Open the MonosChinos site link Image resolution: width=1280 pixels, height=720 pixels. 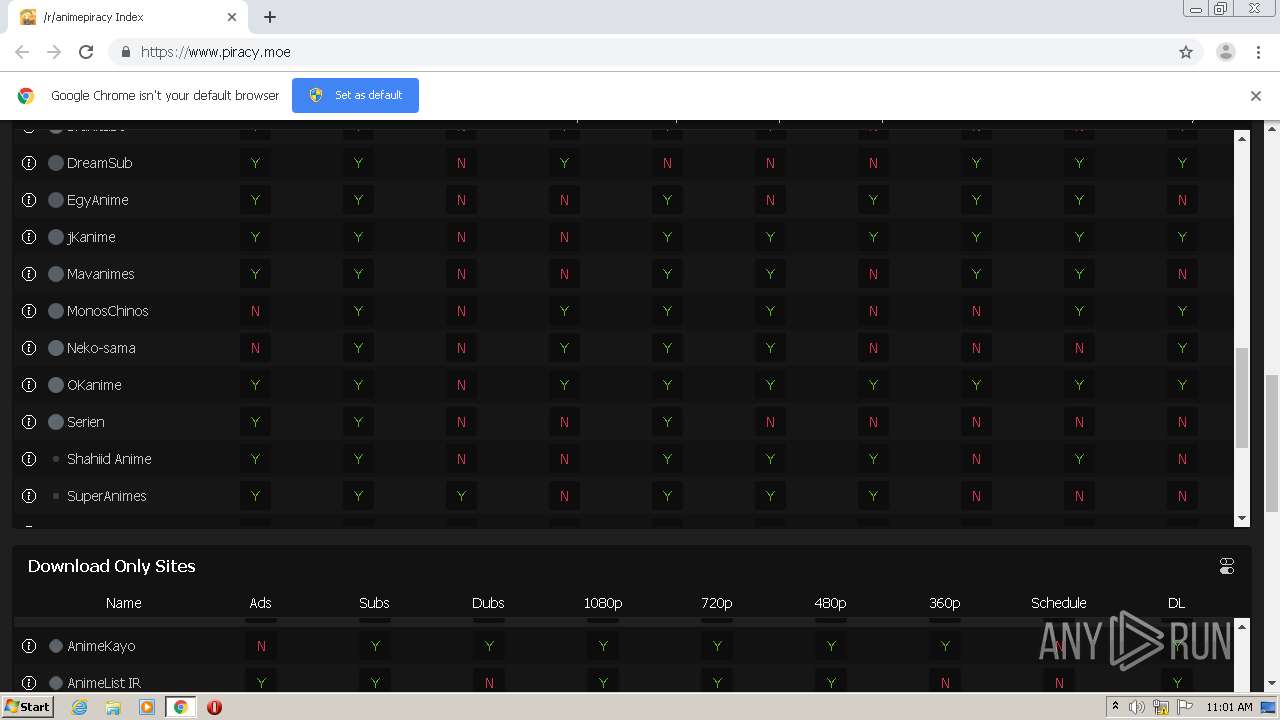pyautogui.click(x=107, y=311)
